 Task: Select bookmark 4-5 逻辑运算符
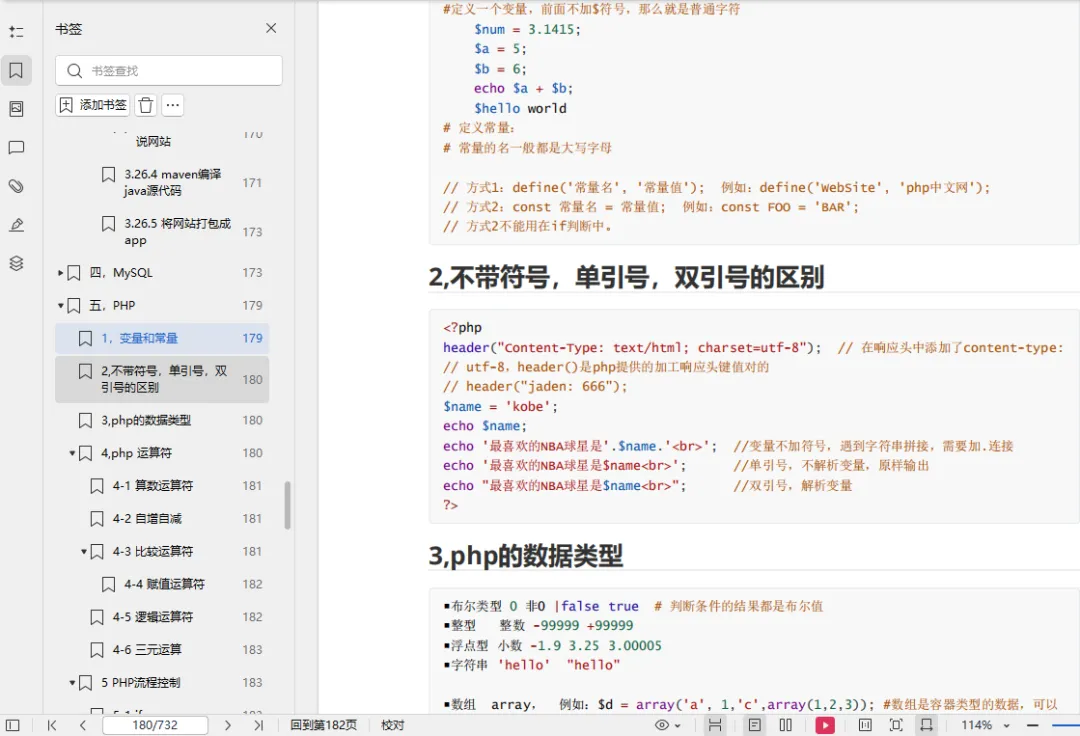(152, 617)
